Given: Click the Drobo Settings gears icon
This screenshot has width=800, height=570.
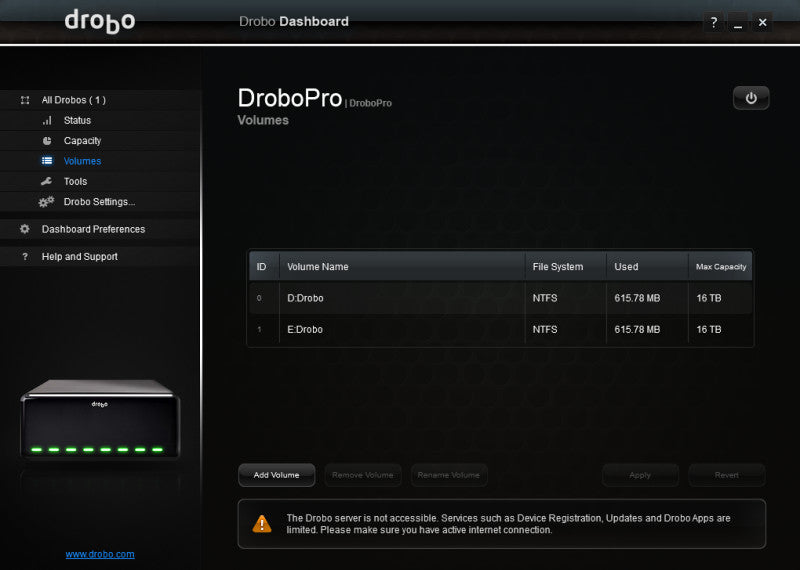Looking at the screenshot, I should [46, 202].
